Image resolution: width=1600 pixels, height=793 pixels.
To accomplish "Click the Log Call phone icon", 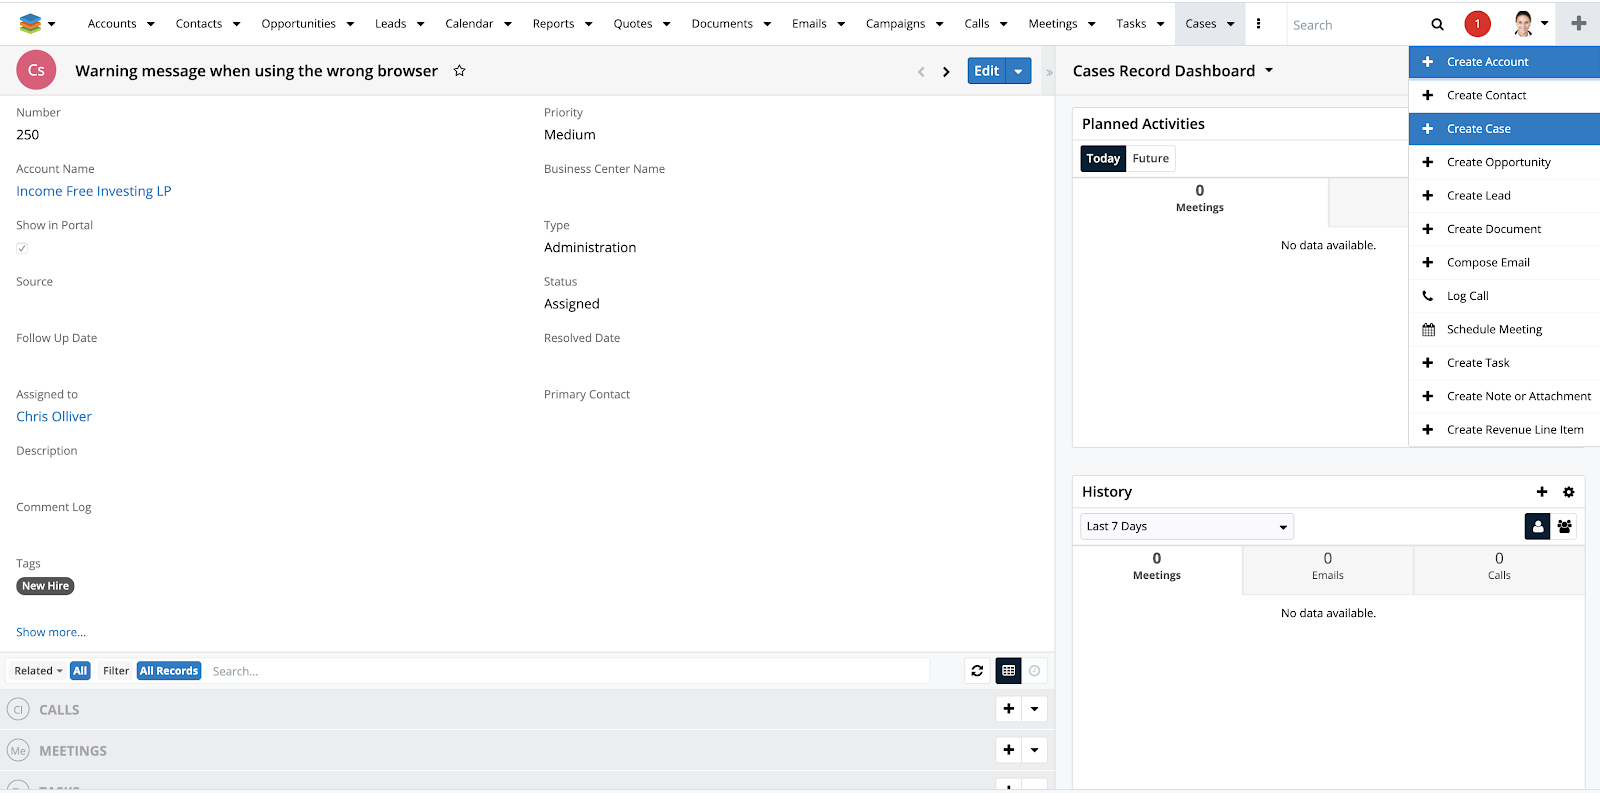I will tap(1428, 296).
